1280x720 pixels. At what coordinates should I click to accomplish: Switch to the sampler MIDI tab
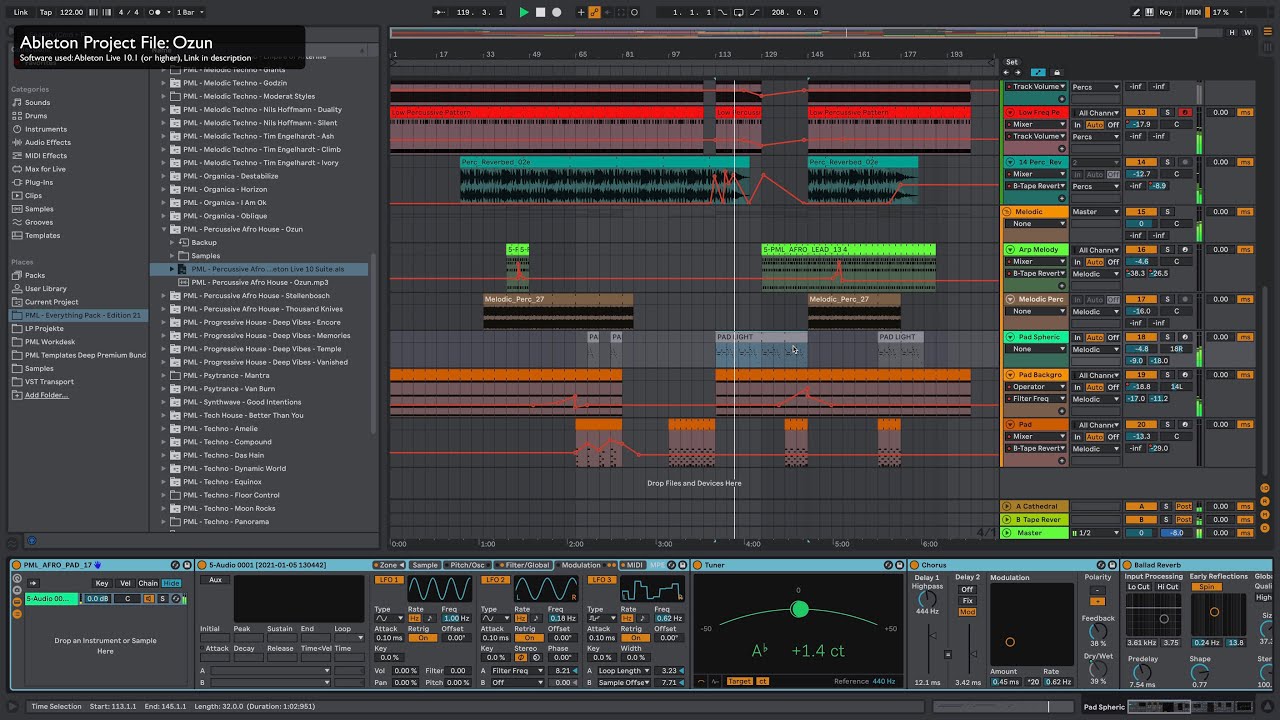point(631,565)
